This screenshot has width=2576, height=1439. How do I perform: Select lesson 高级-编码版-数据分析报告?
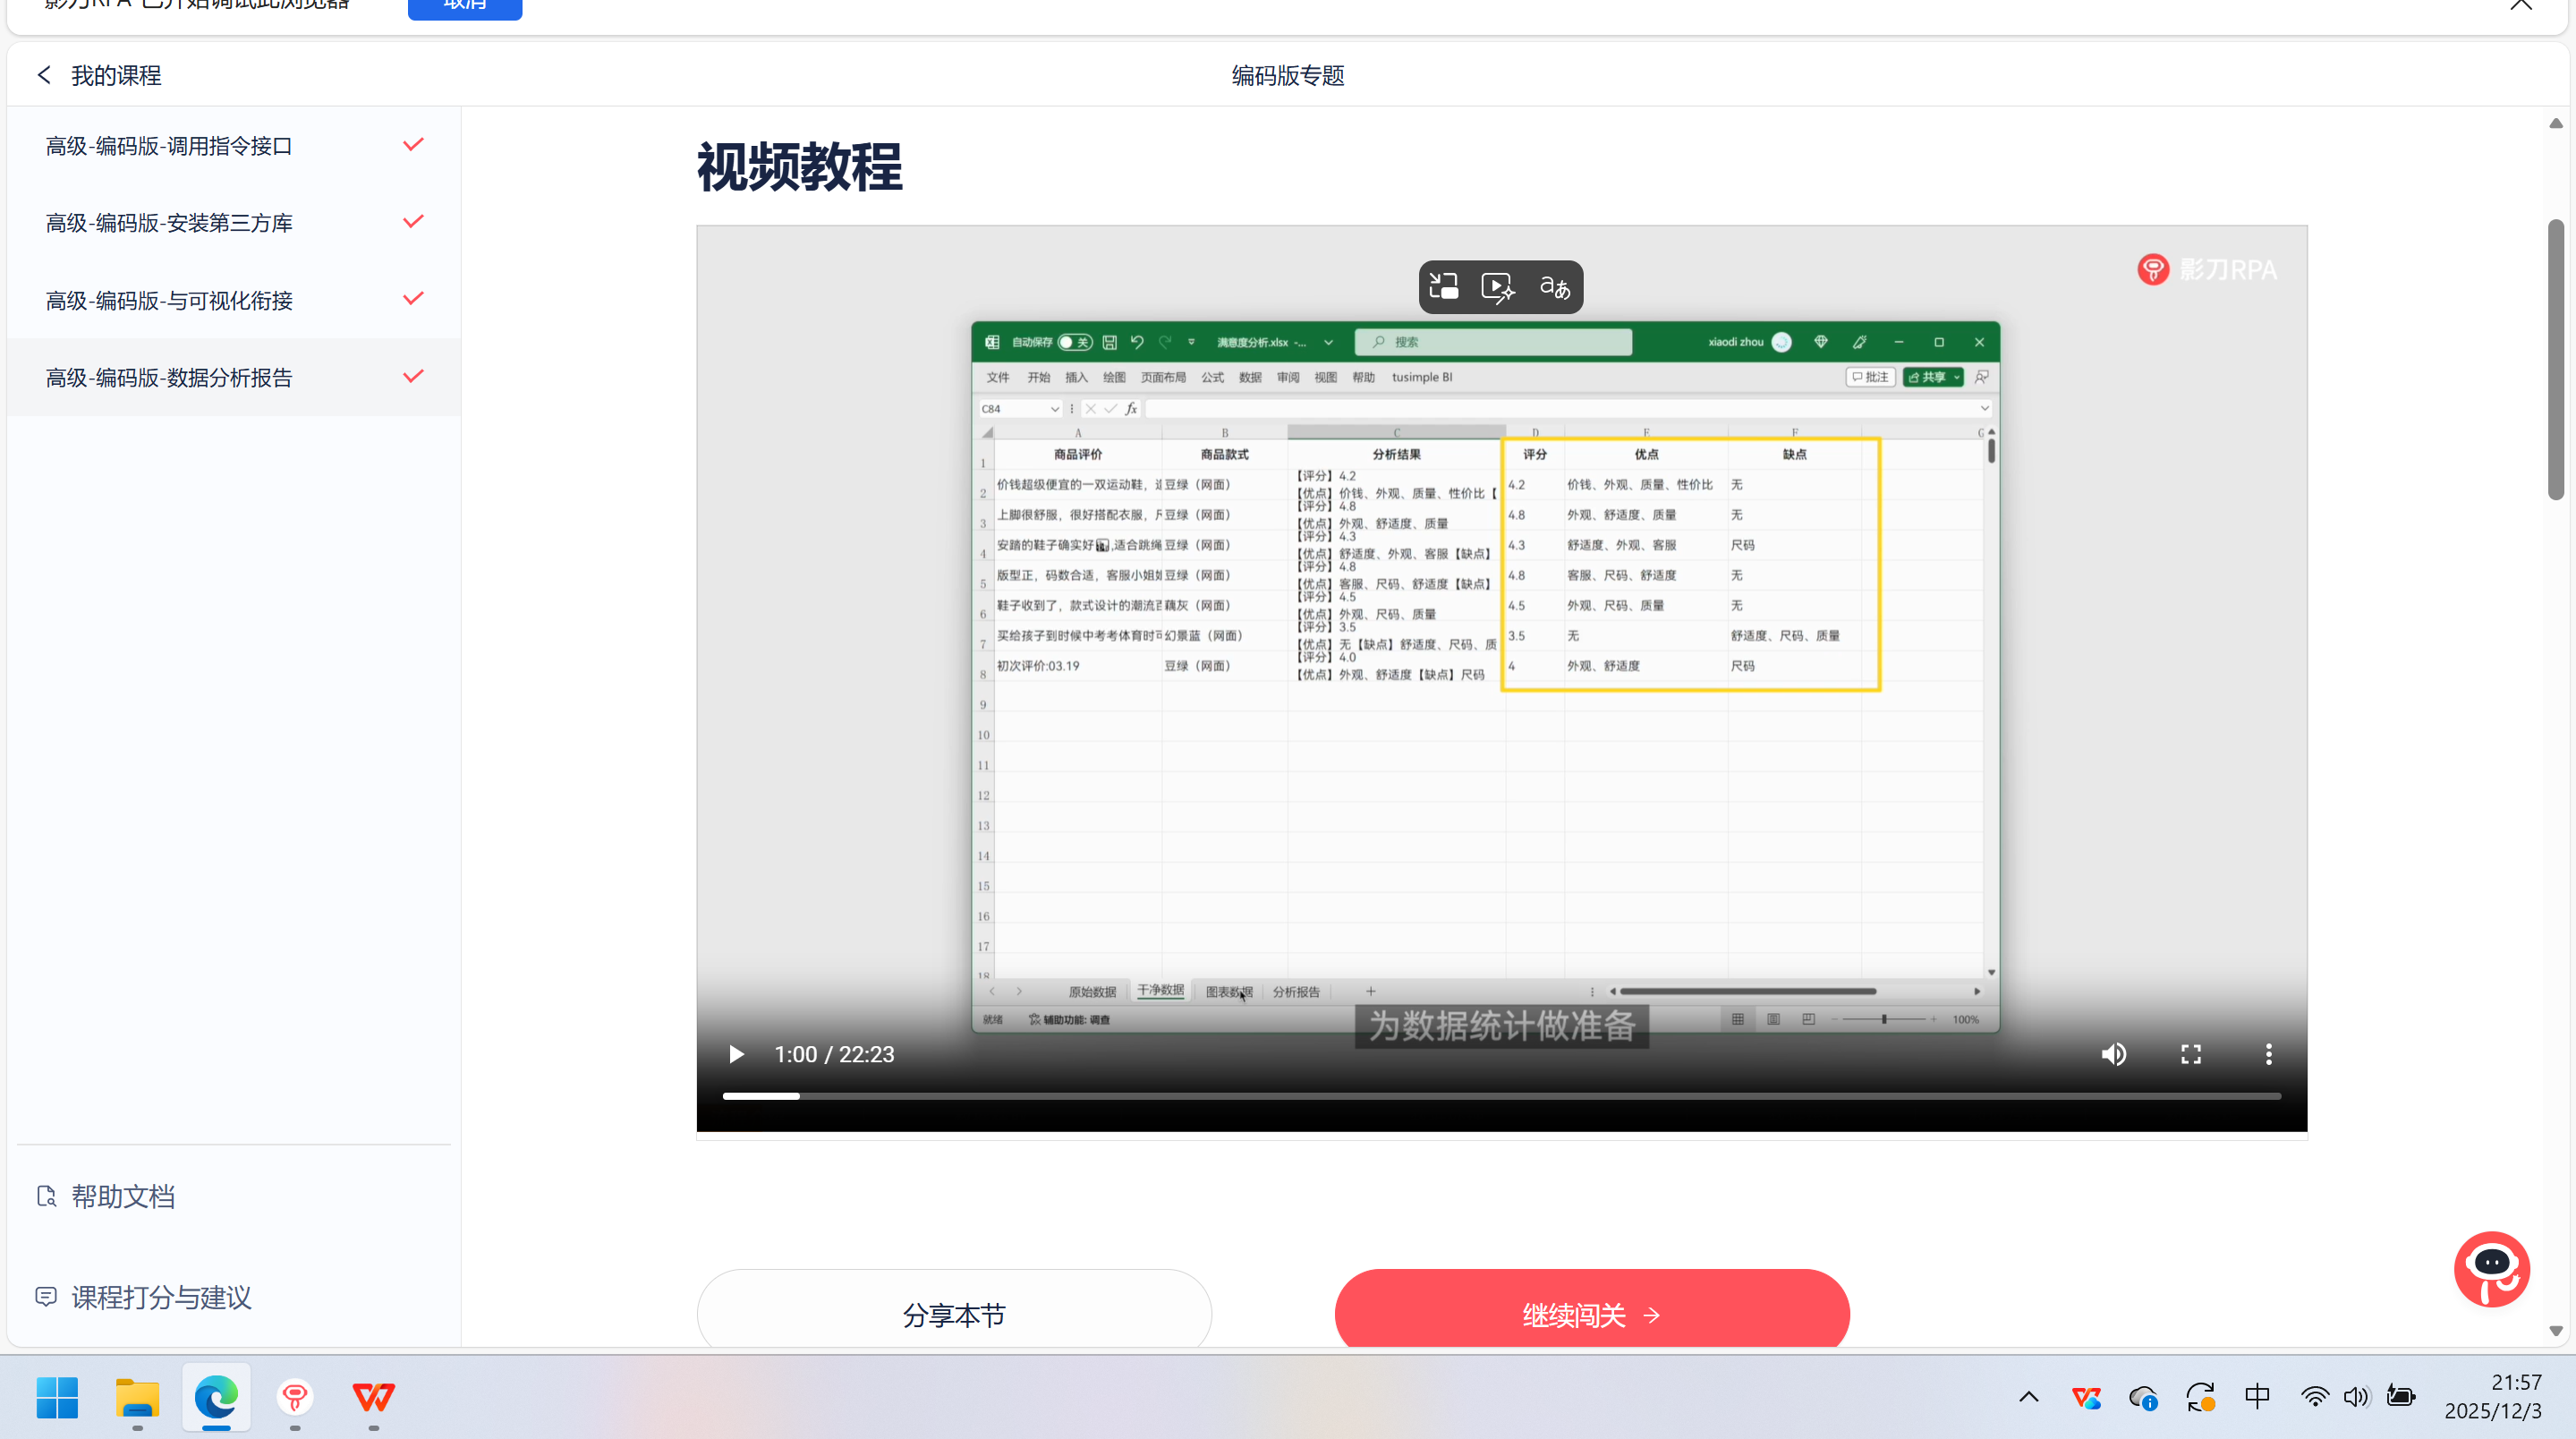pyautogui.click(x=234, y=377)
